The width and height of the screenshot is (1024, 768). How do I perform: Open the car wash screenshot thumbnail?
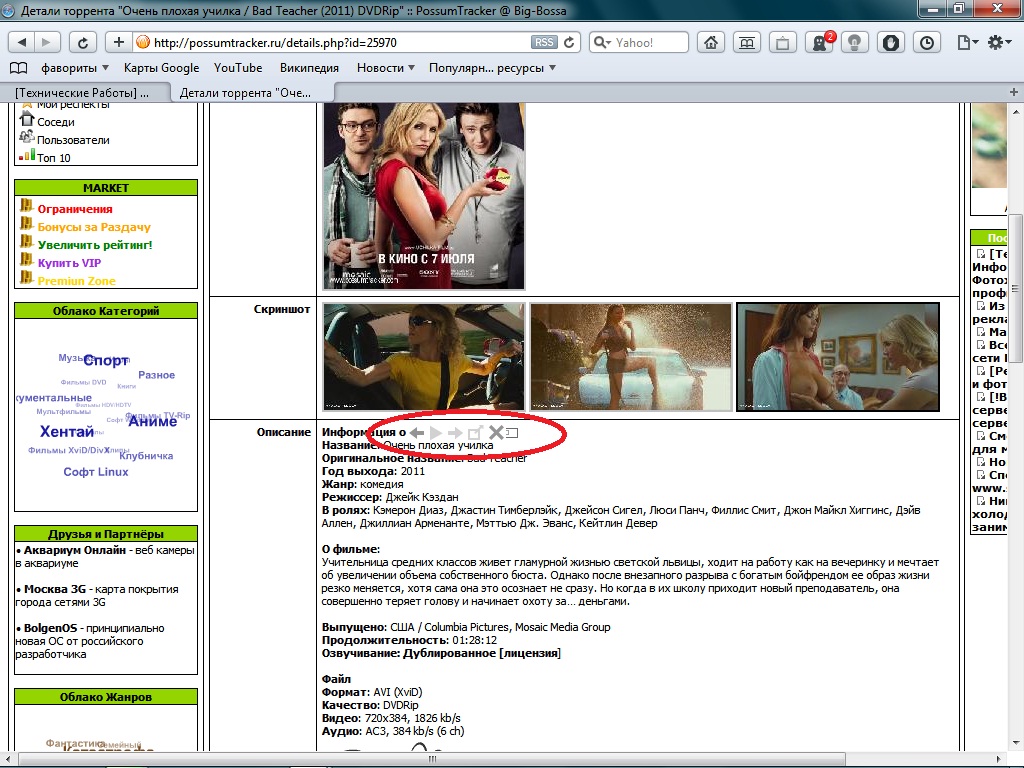click(x=631, y=357)
